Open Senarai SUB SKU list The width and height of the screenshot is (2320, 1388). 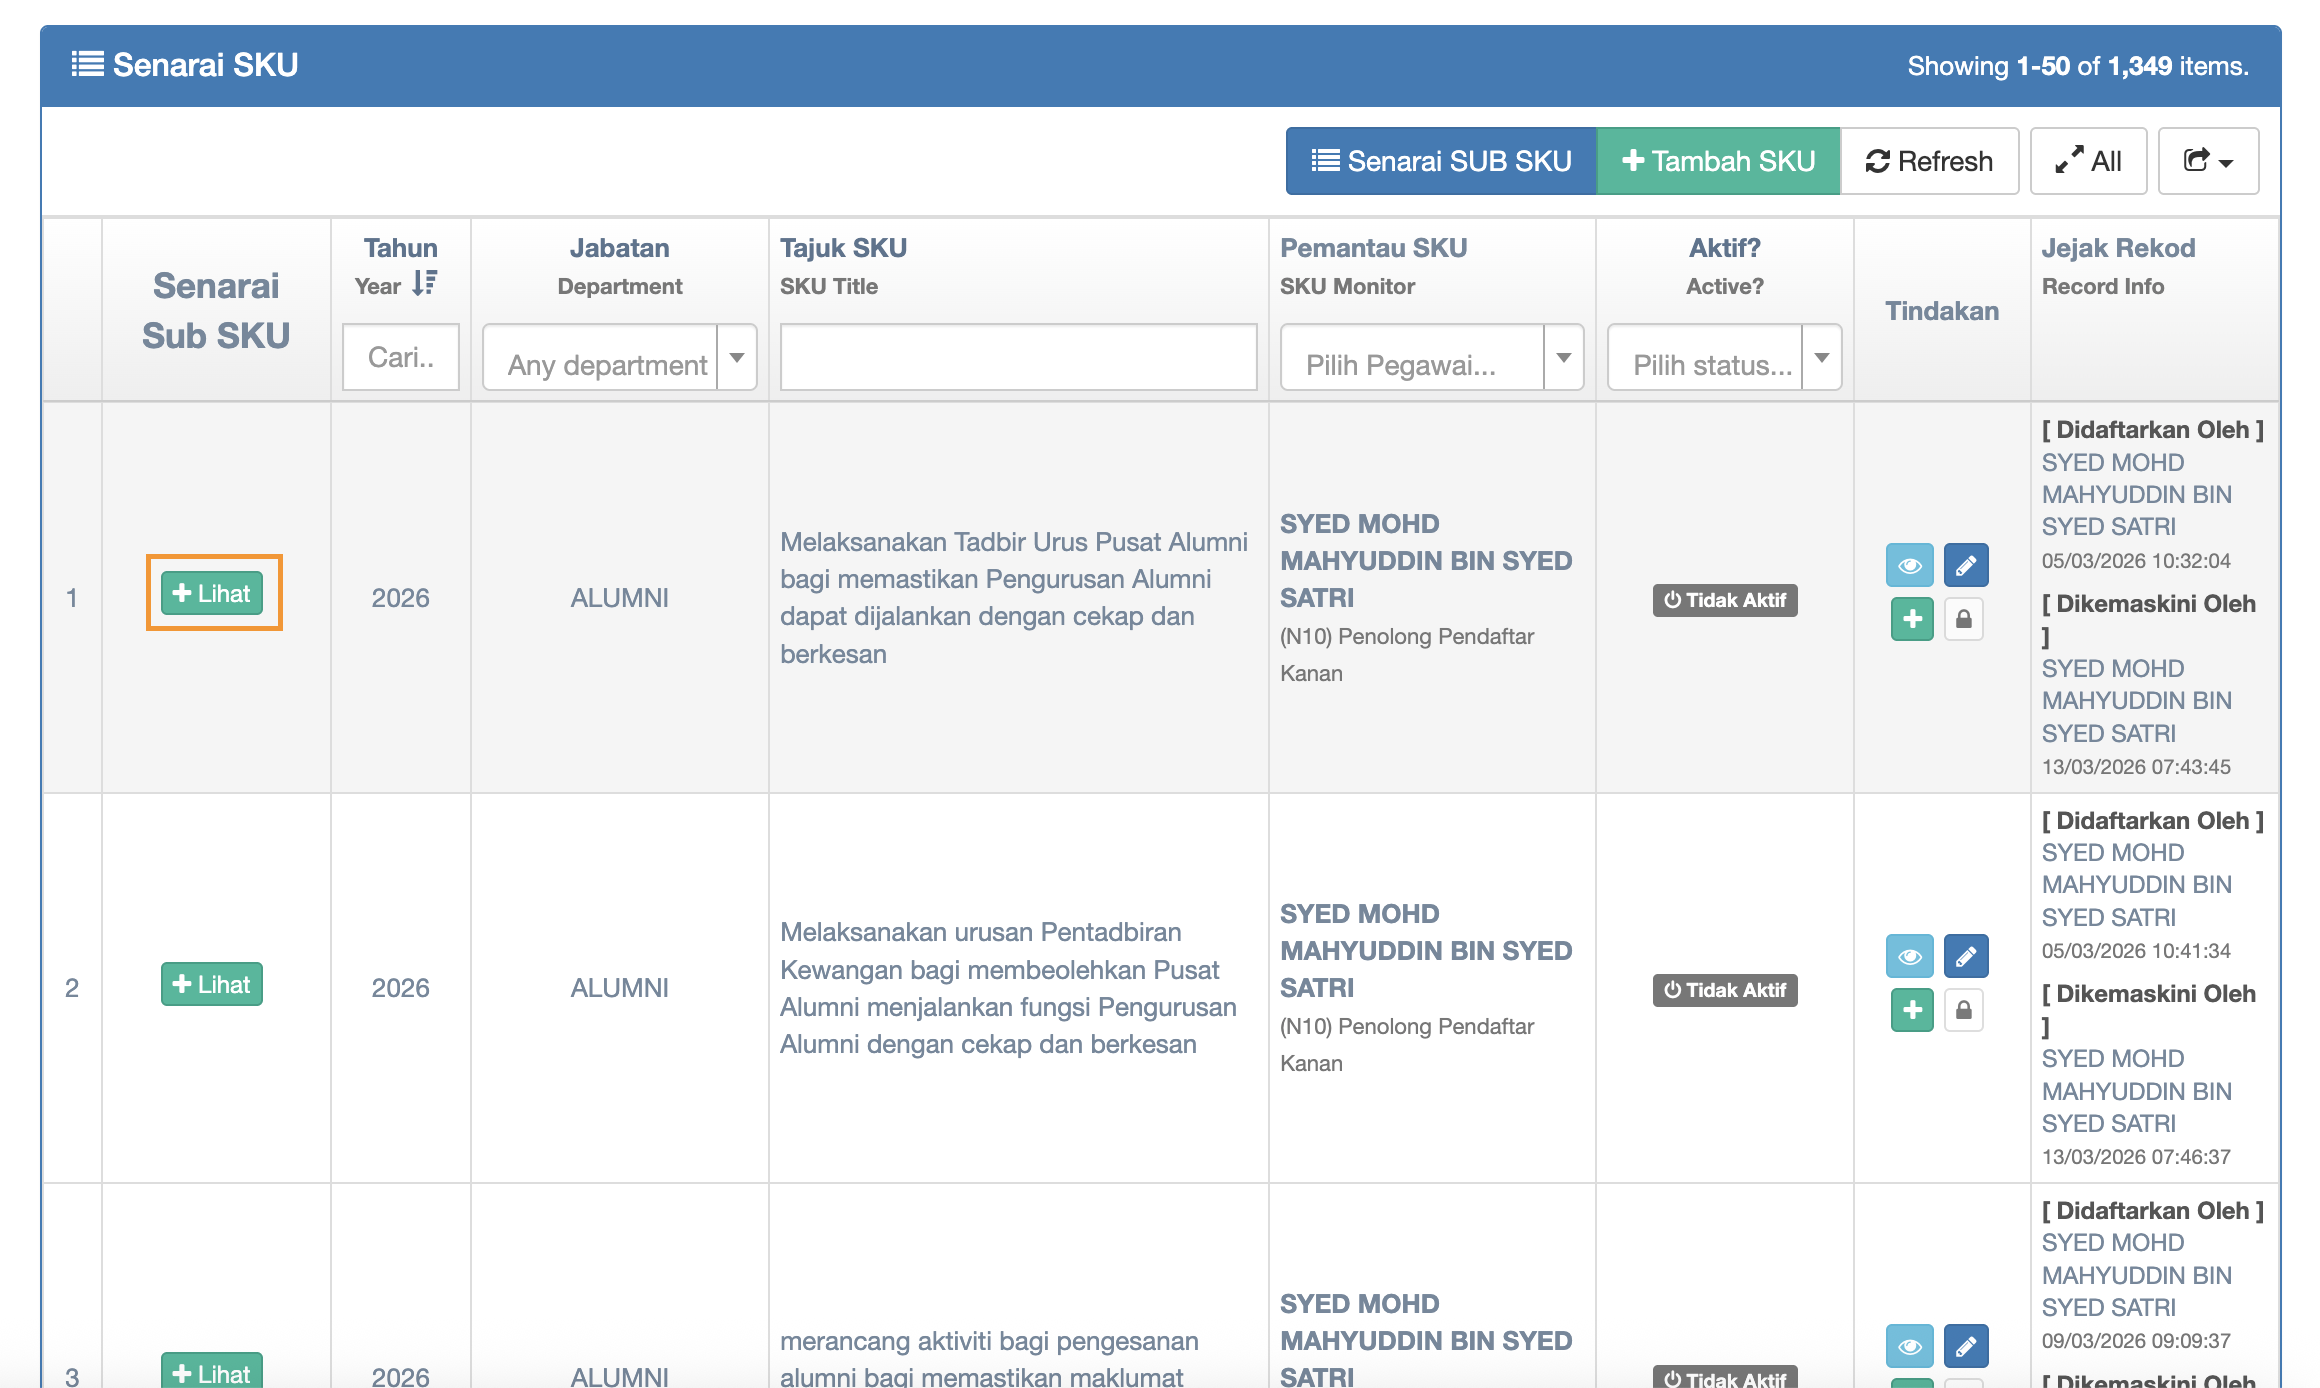tap(1440, 161)
